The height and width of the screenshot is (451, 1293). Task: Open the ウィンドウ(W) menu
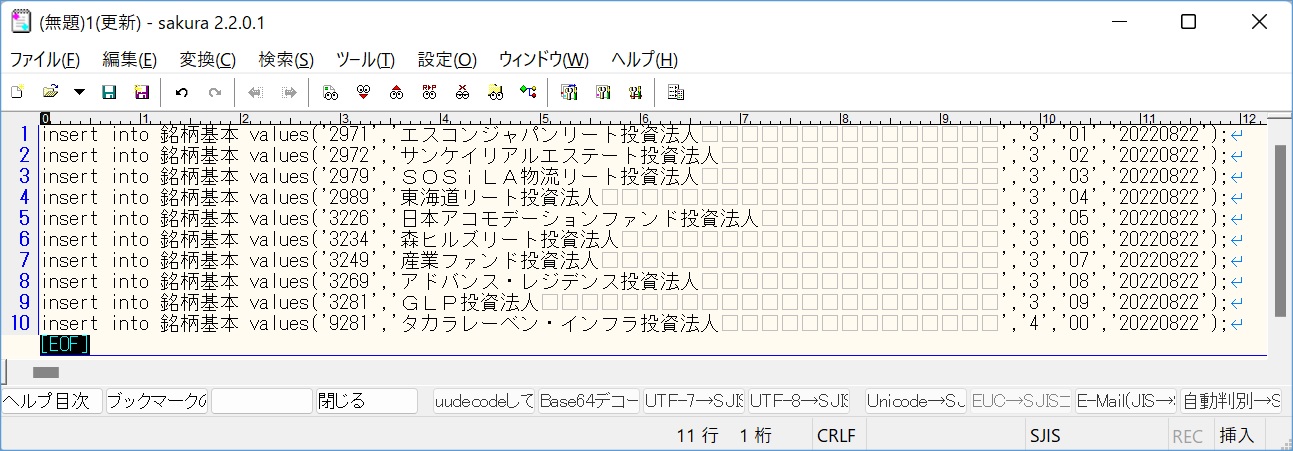coord(544,59)
